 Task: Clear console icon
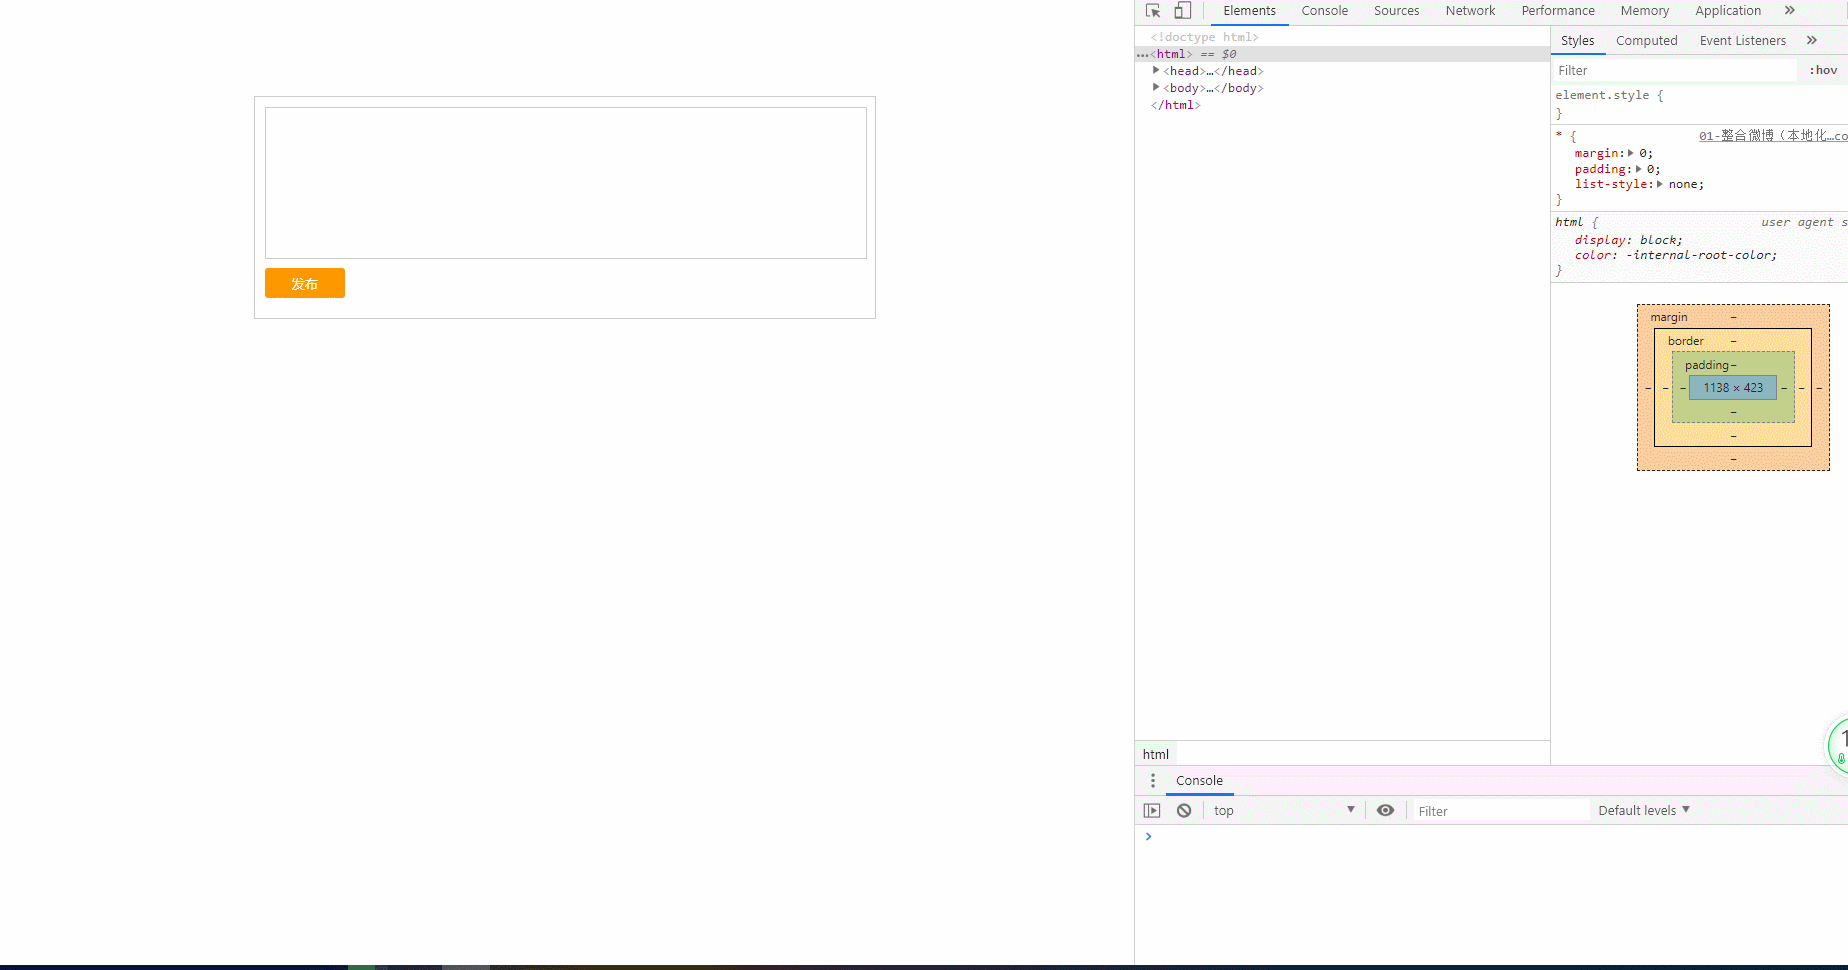[1184, 811]
